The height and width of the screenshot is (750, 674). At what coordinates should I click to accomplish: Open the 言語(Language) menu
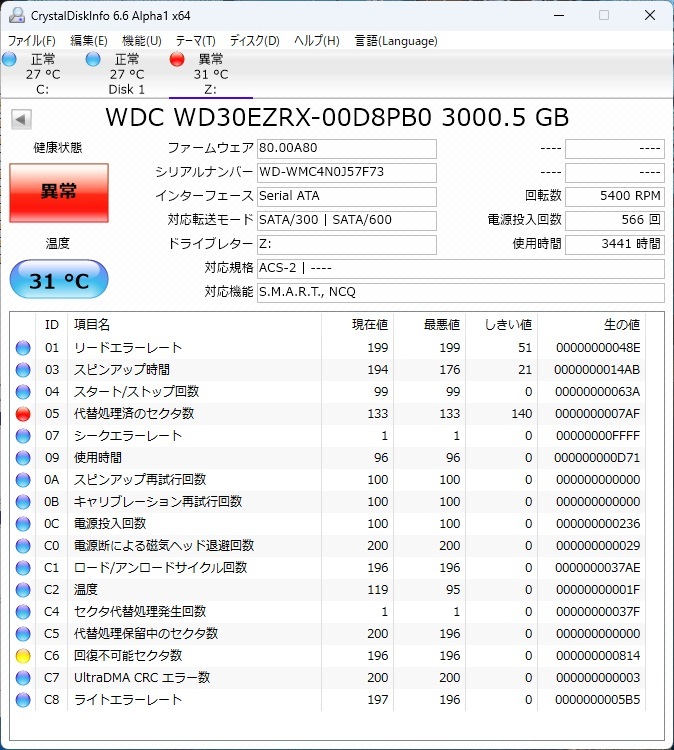click(x=396, y=41)
